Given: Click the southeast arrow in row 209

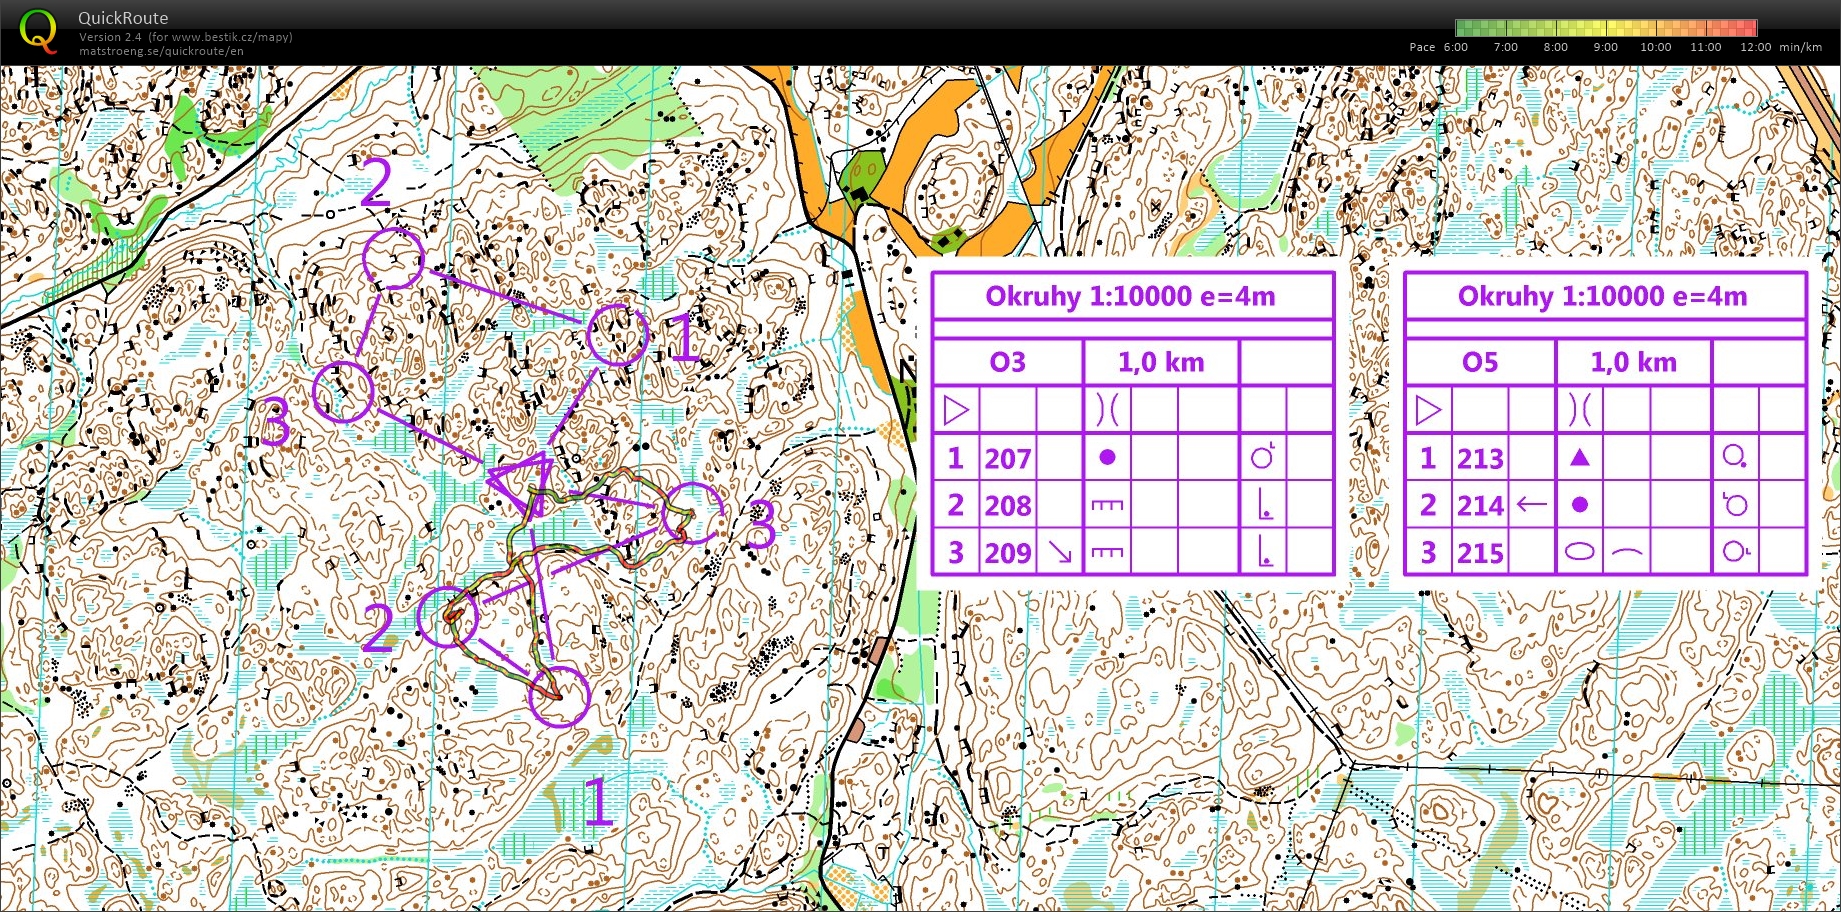Looking at the screenshot, I should click(1059, 552).
